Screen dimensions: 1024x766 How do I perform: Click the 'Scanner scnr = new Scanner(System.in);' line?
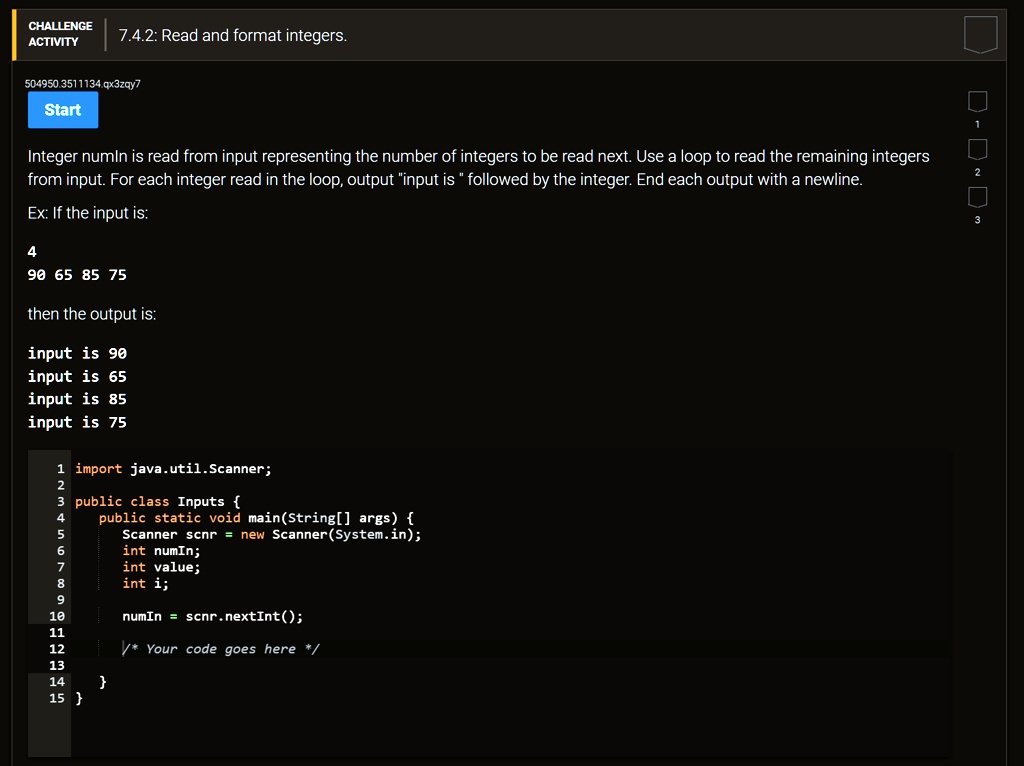click(x=272, y=534)
